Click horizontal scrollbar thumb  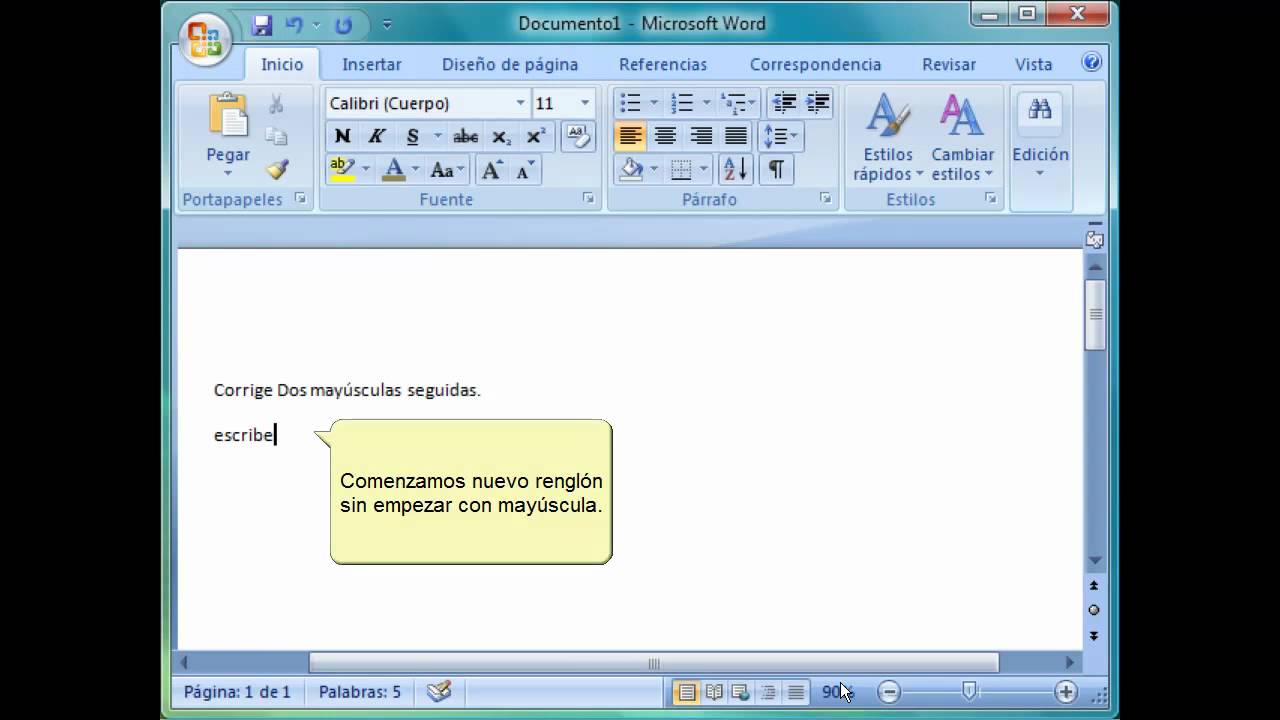(x=654, y=662)
